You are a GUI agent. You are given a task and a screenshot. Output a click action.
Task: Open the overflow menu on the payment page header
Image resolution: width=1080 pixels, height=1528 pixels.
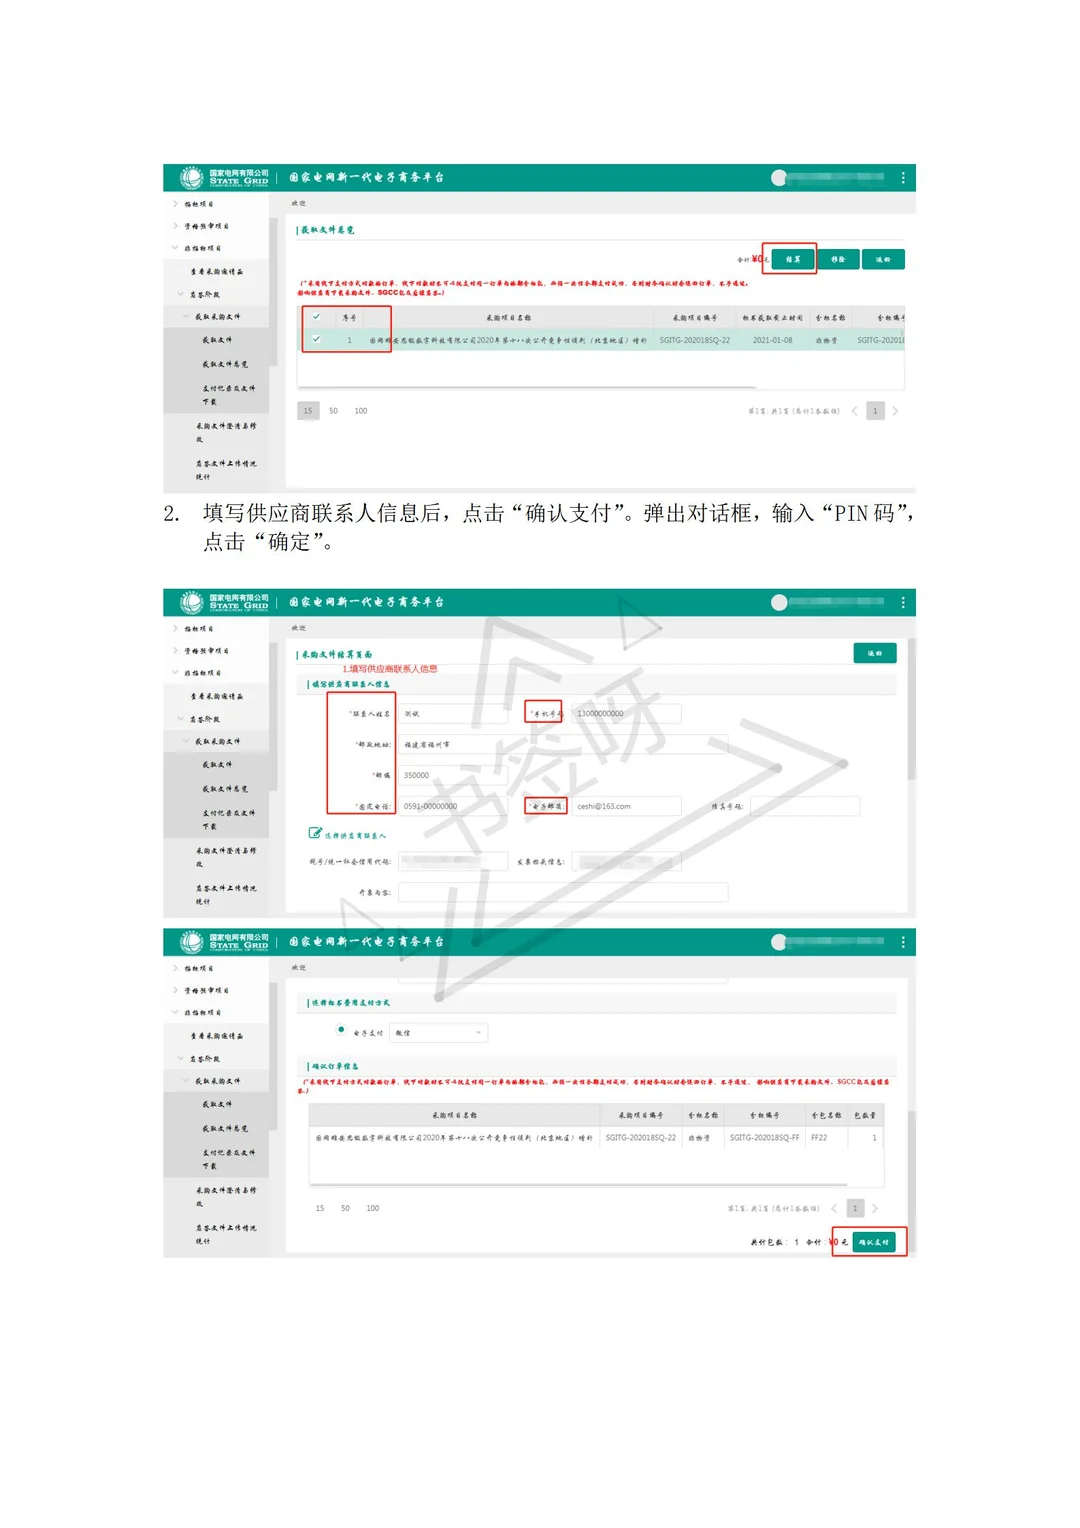[903, 940]
